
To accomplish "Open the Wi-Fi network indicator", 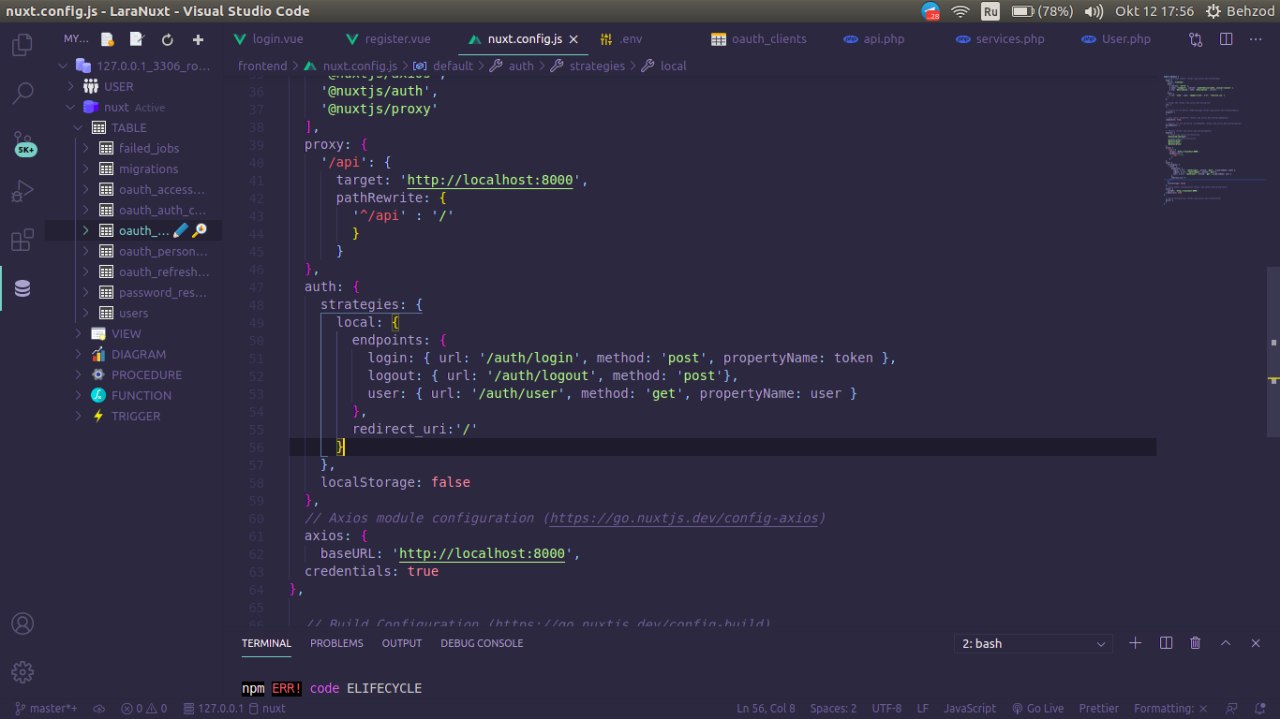I will click(960, 11).
